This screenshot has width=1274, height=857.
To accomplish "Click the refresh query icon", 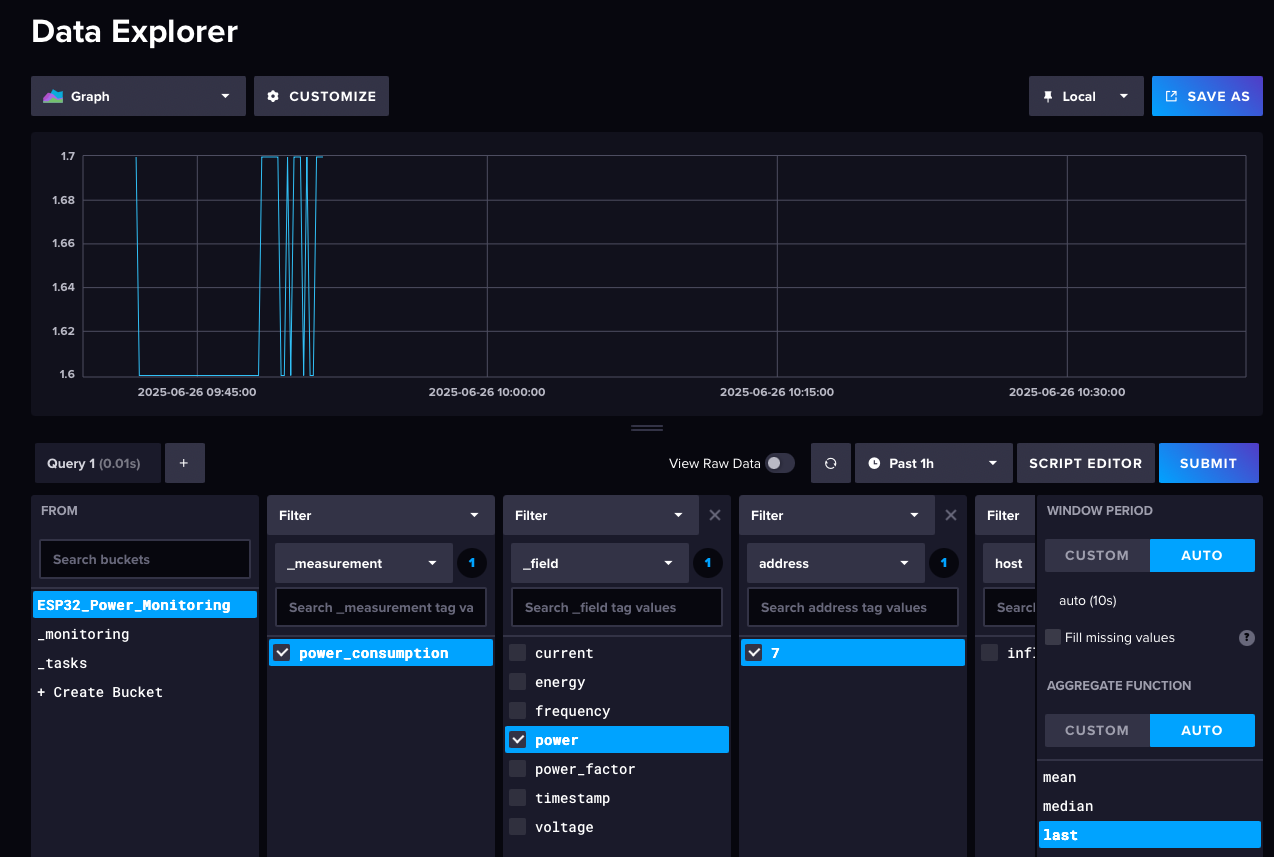I will 830,463.
